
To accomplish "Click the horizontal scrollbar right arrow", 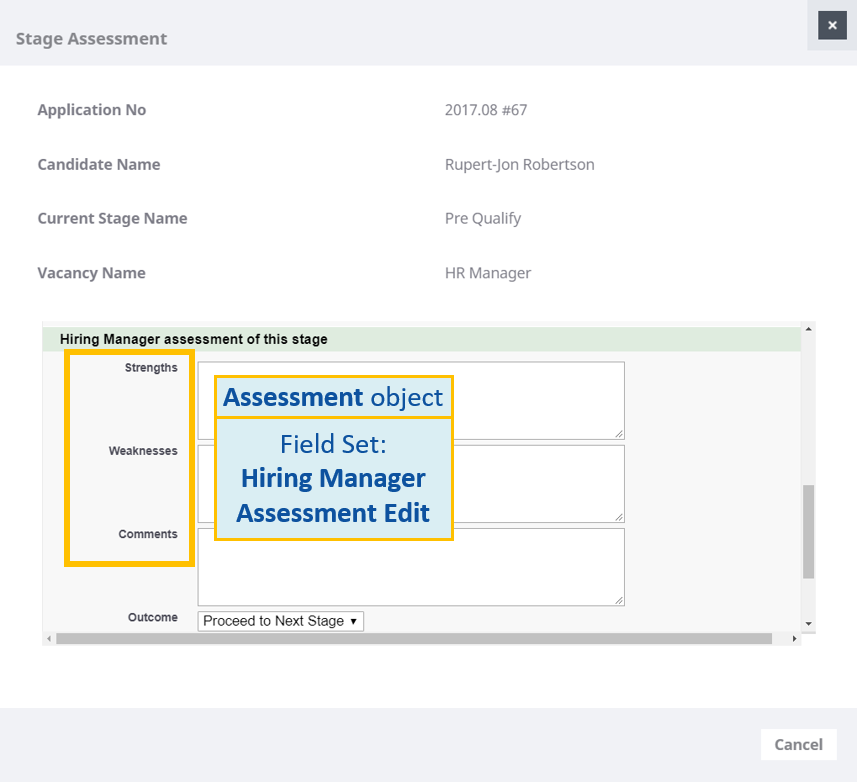I will pos(795,638).
